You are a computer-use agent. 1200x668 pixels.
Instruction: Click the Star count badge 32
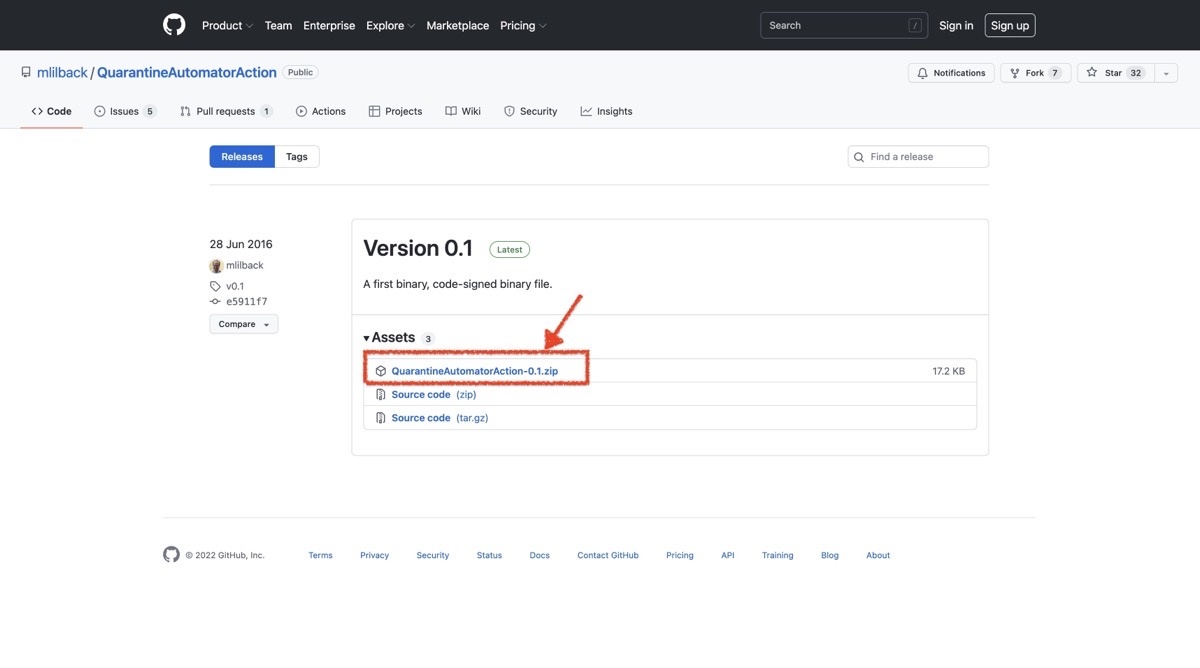(1136, 73)
